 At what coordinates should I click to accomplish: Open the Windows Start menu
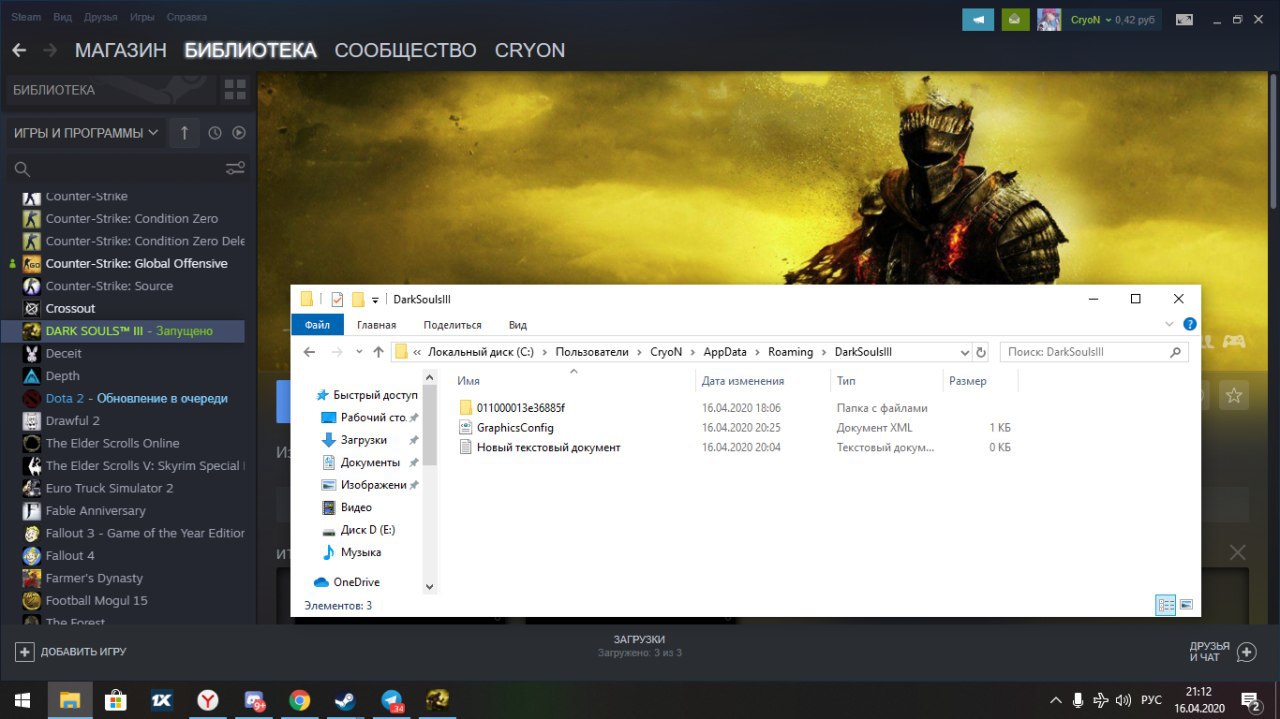click(x=22, y=700)
